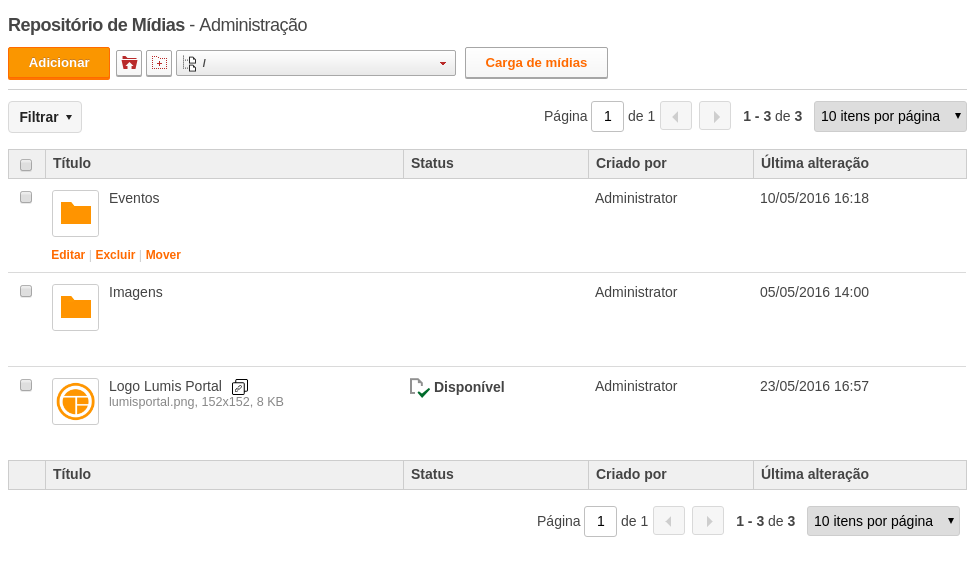Viewport: 975px width, 566px height.
Task: Click the Logo Lumis Portal thumbnail
Action: [75, 401]
